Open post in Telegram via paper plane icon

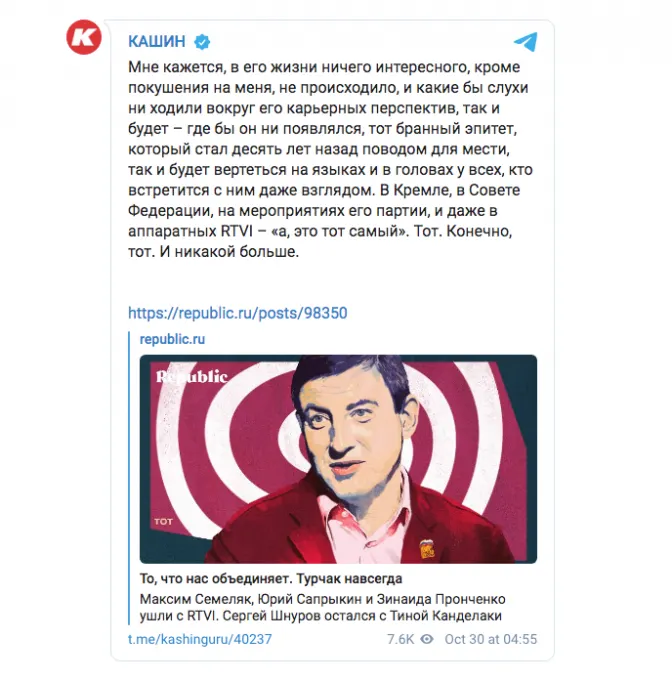coord(525,42)
